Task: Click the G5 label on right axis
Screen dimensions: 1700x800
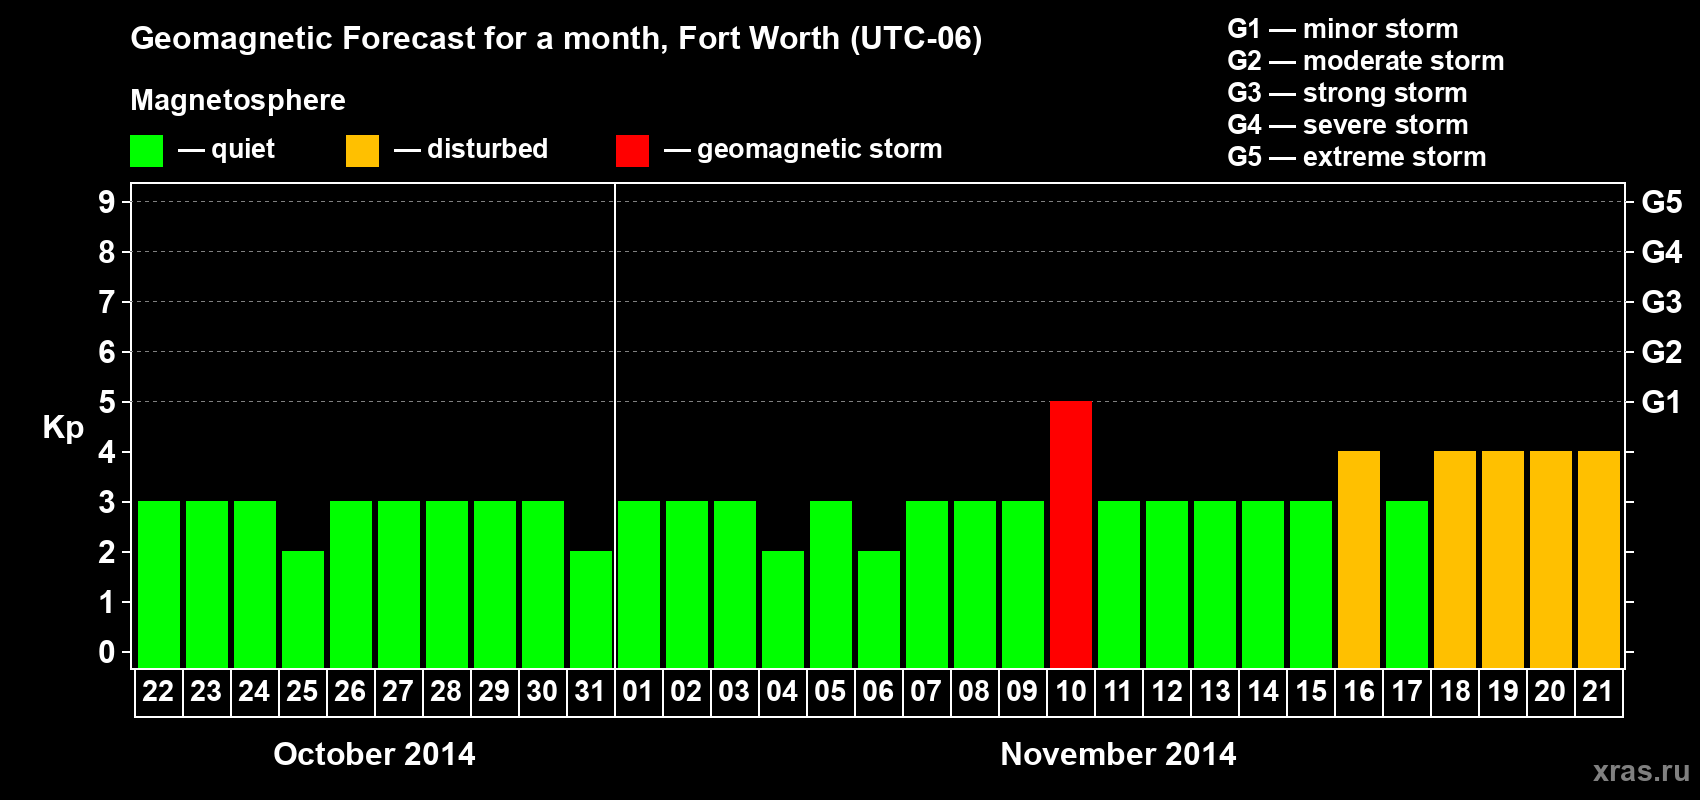Action: [1662, 202]
